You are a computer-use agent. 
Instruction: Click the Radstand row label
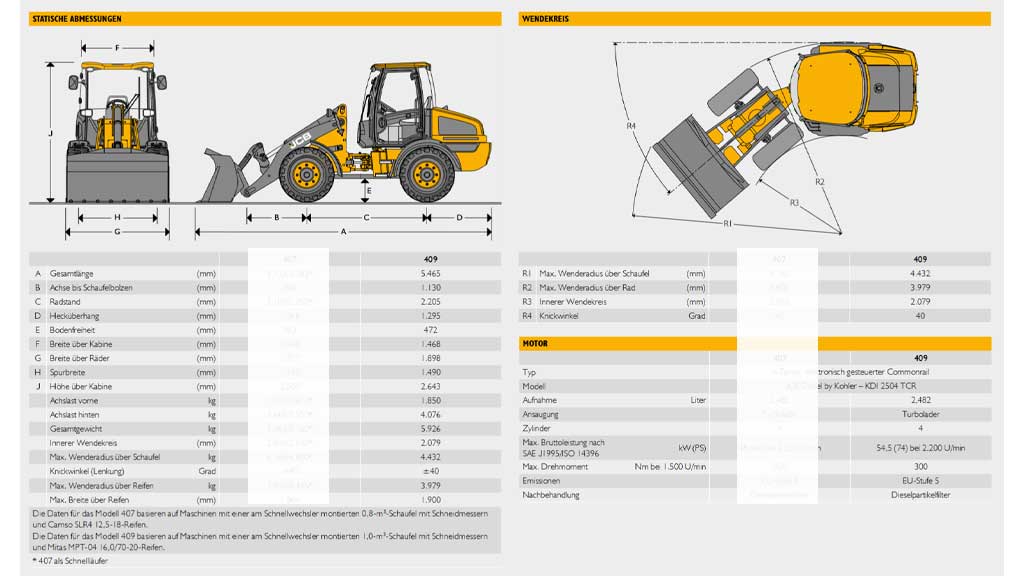pos(65,302)
